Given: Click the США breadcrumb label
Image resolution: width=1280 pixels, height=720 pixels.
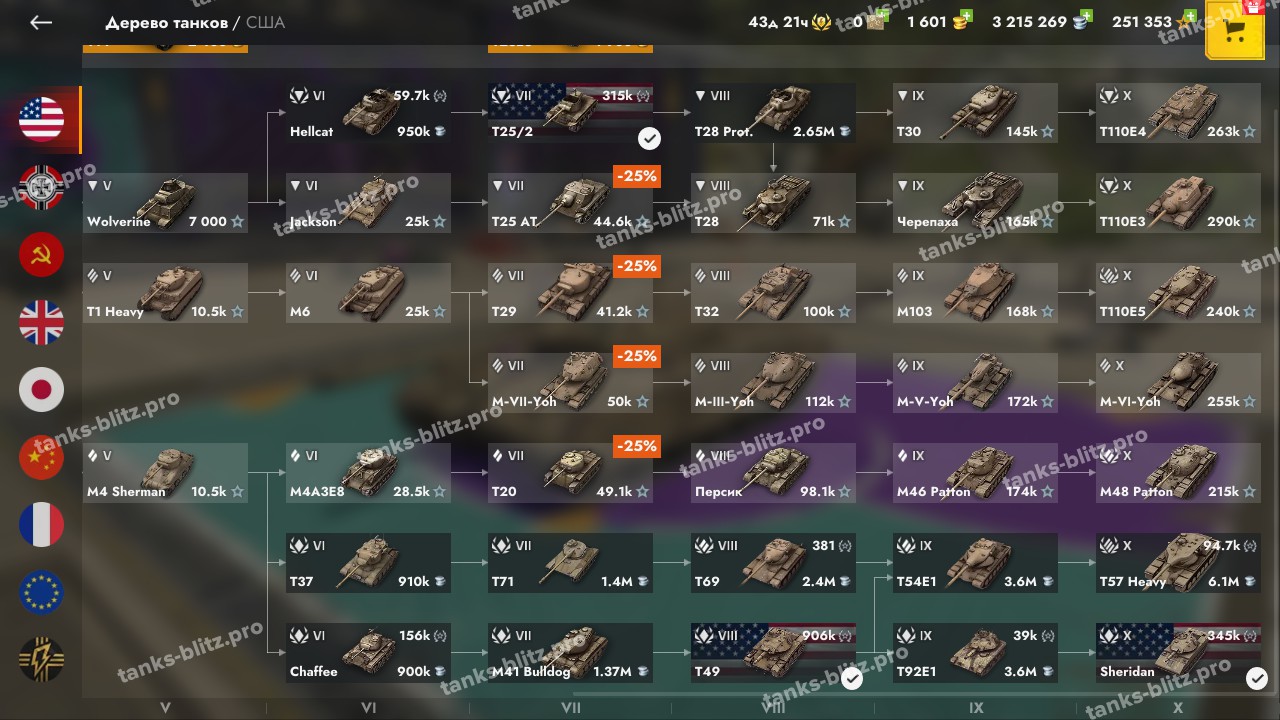Looking at the screenshot, I should point(265,22).
